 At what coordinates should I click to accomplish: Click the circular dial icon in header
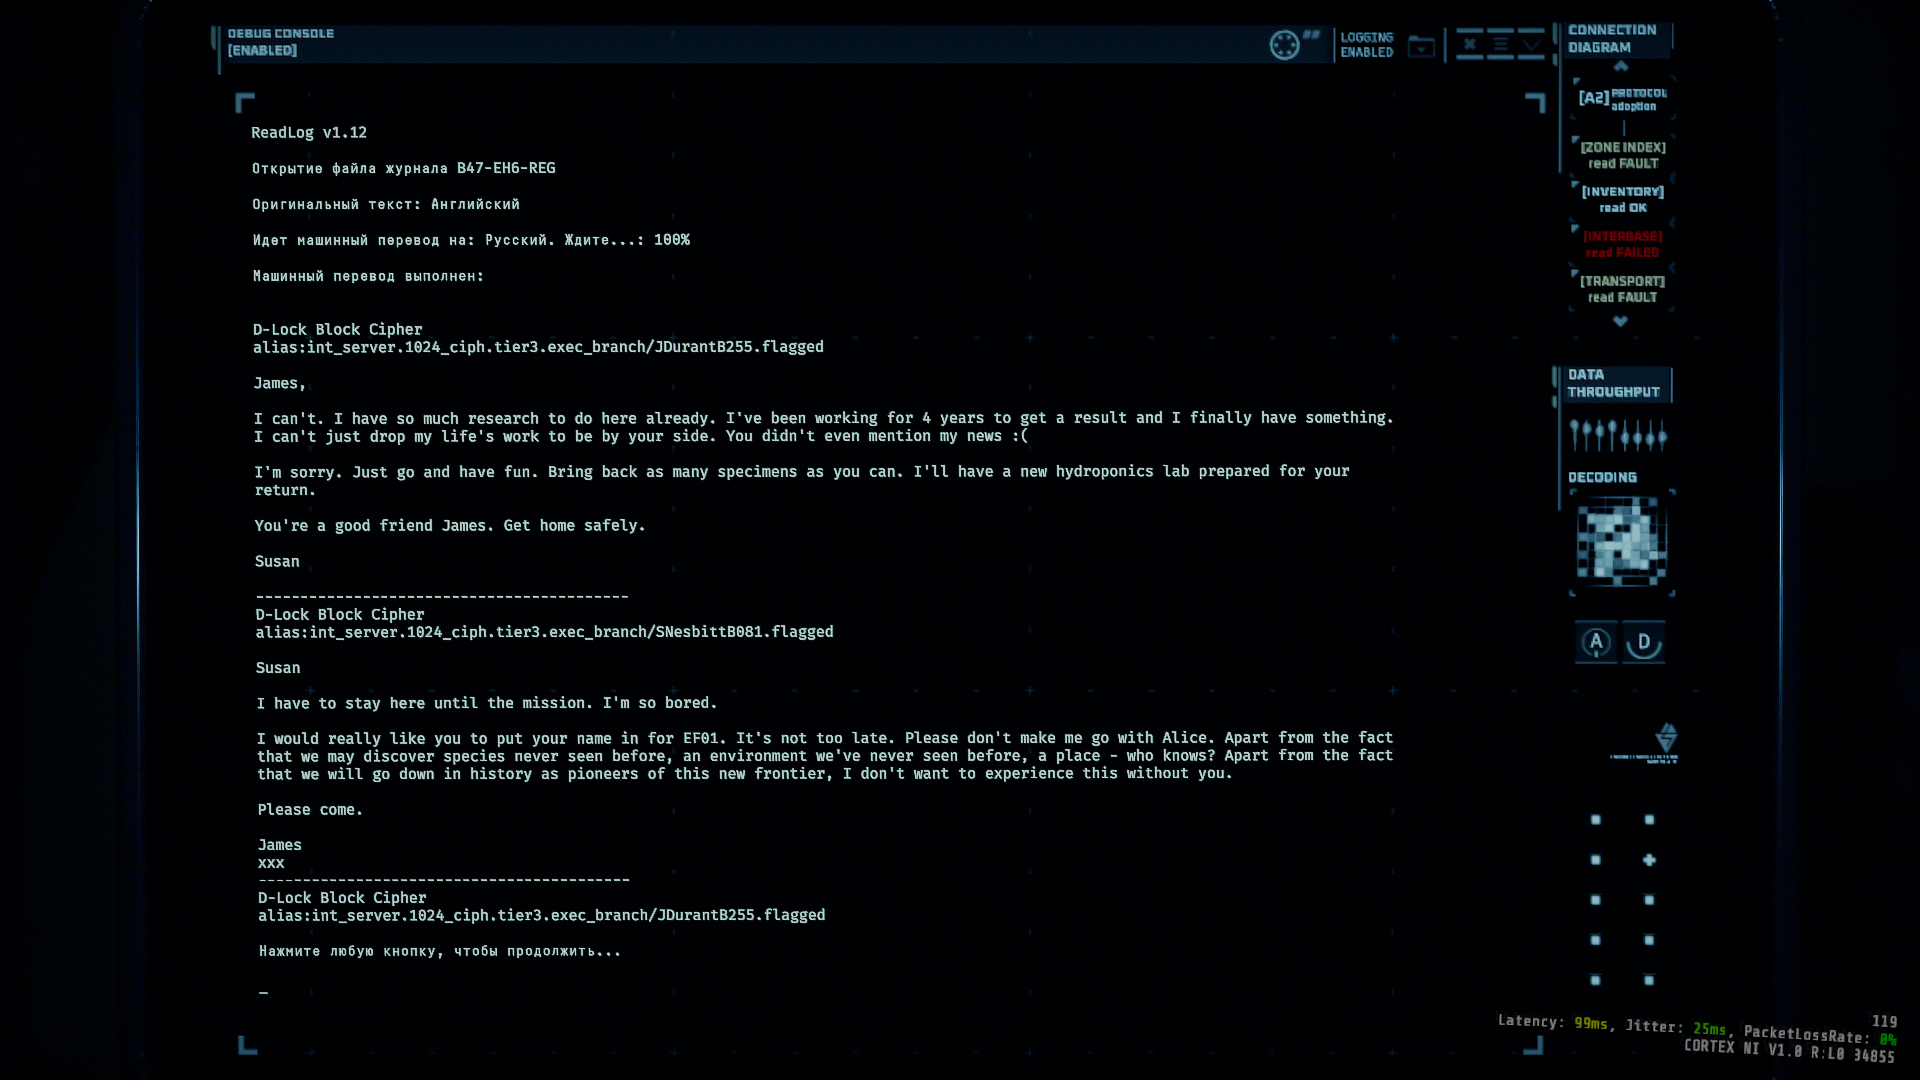pos(1284,45)
